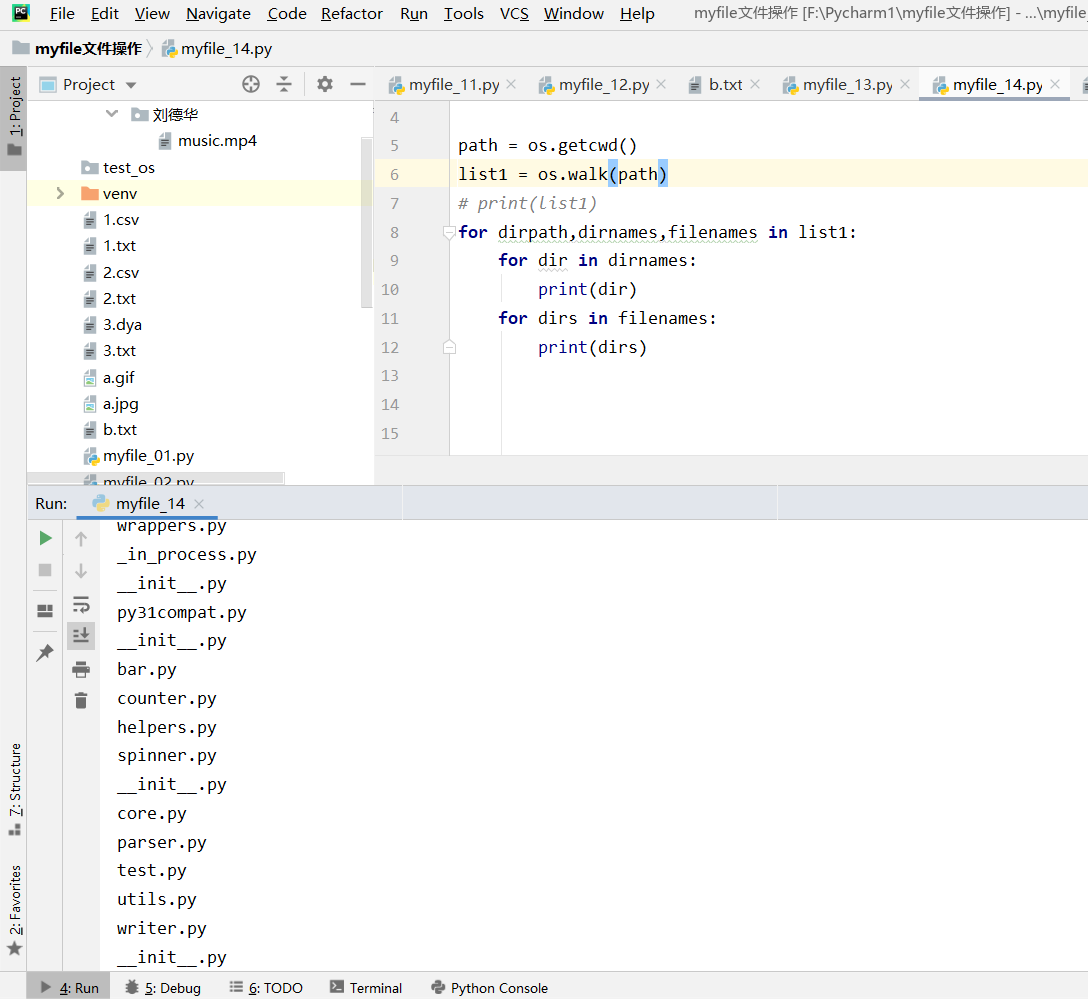1088x999 pixels.
Task: Close the myfile_13.py editor tab
Action: [x=906, y=84]
